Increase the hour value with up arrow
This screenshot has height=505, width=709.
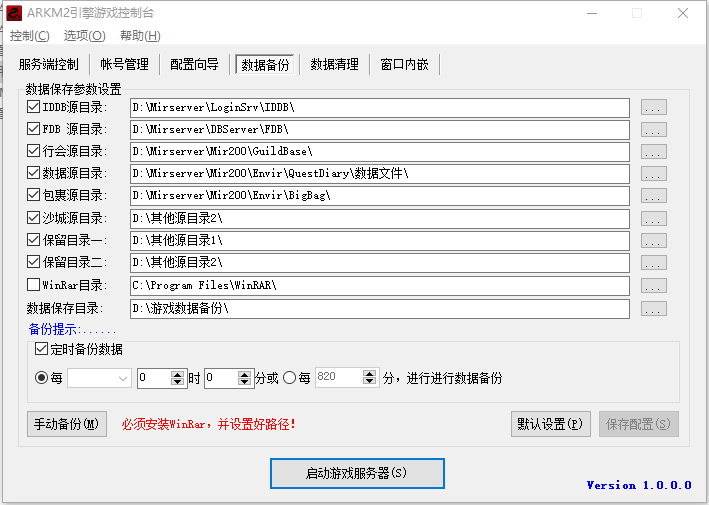coord(179,374)
